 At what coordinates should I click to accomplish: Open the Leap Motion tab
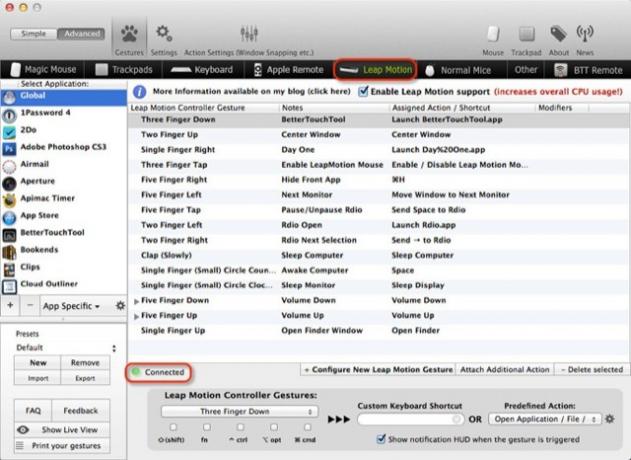(375, 70)
